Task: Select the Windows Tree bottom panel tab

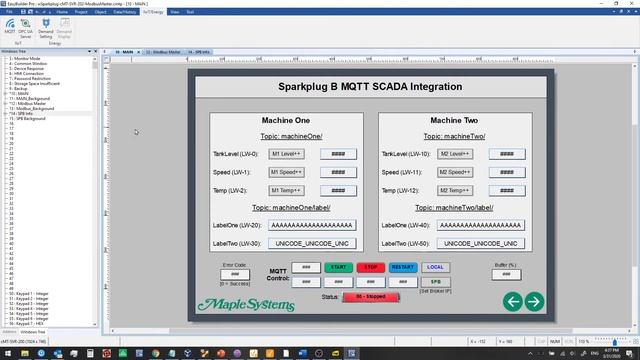Action: [33, 332]
